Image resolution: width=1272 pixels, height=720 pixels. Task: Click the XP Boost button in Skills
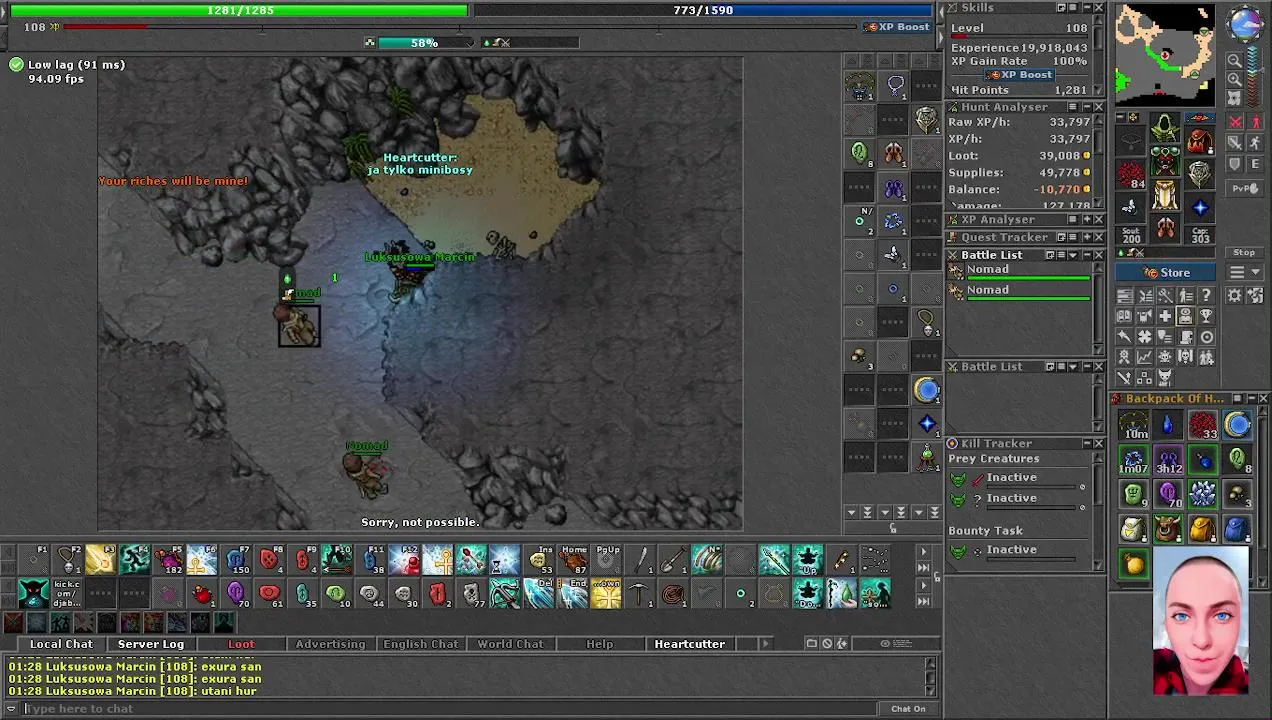coord(1019,75)
